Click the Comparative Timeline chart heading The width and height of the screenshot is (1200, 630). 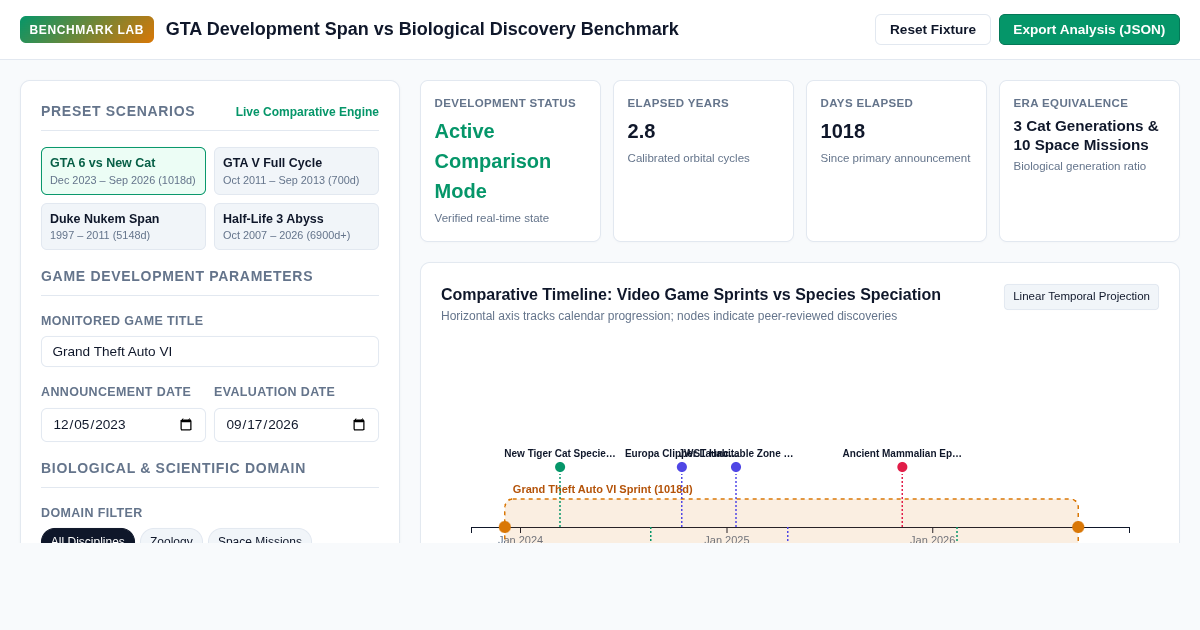691,295
